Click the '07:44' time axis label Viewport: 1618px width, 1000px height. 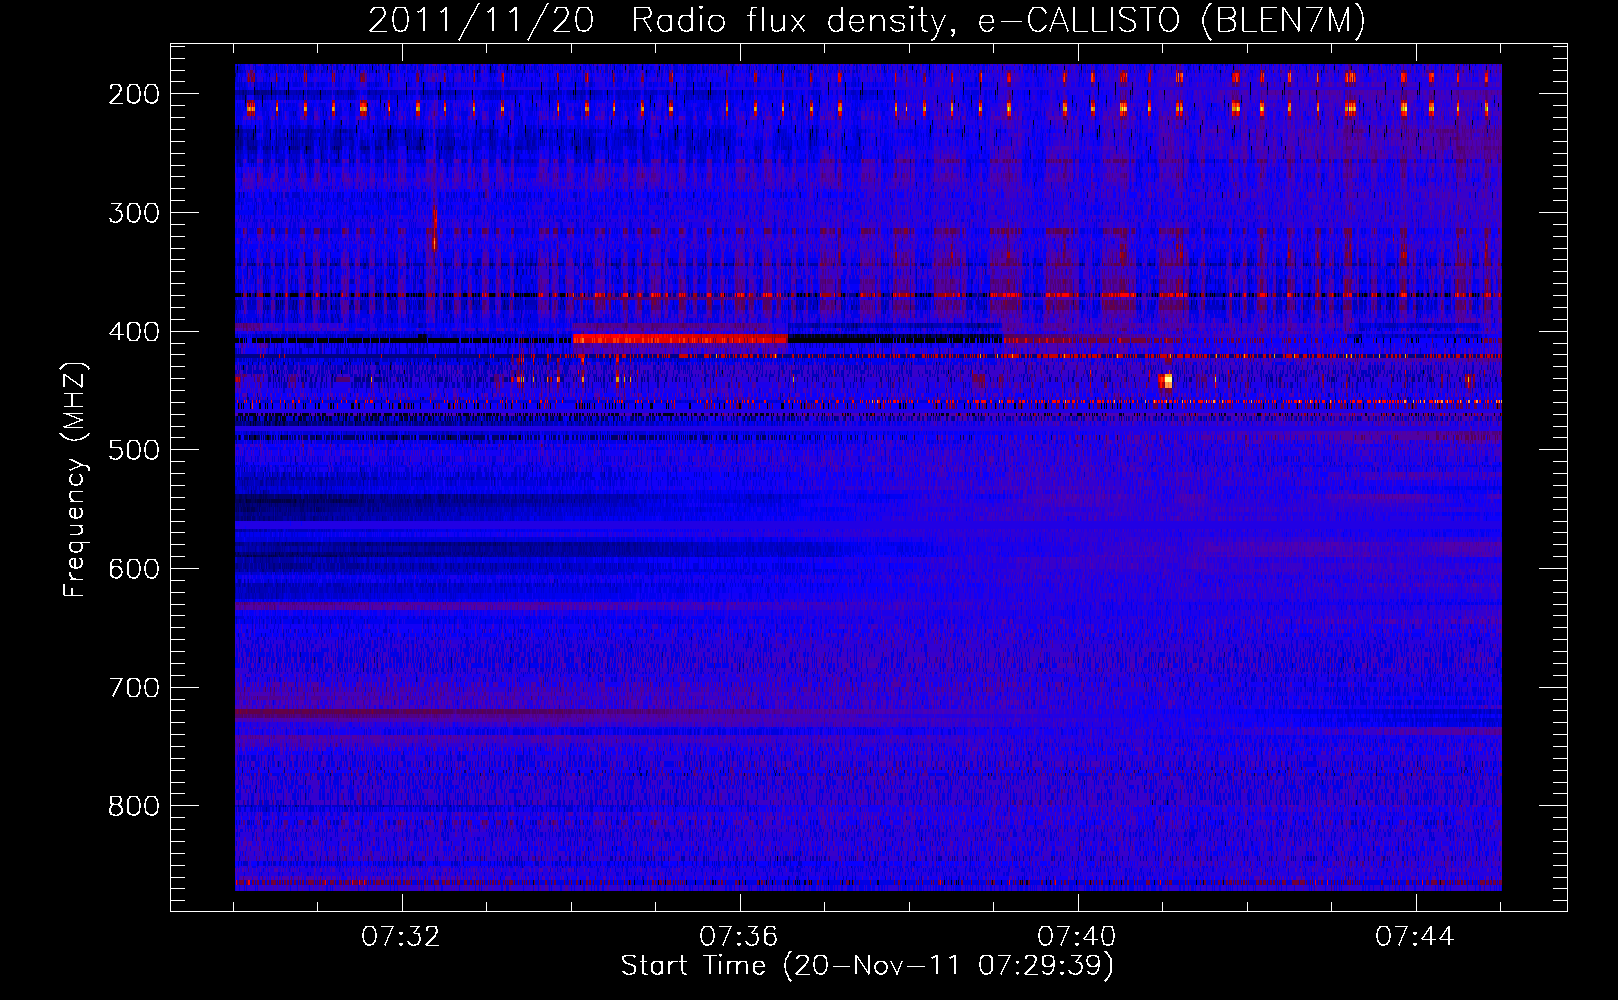1415,937
